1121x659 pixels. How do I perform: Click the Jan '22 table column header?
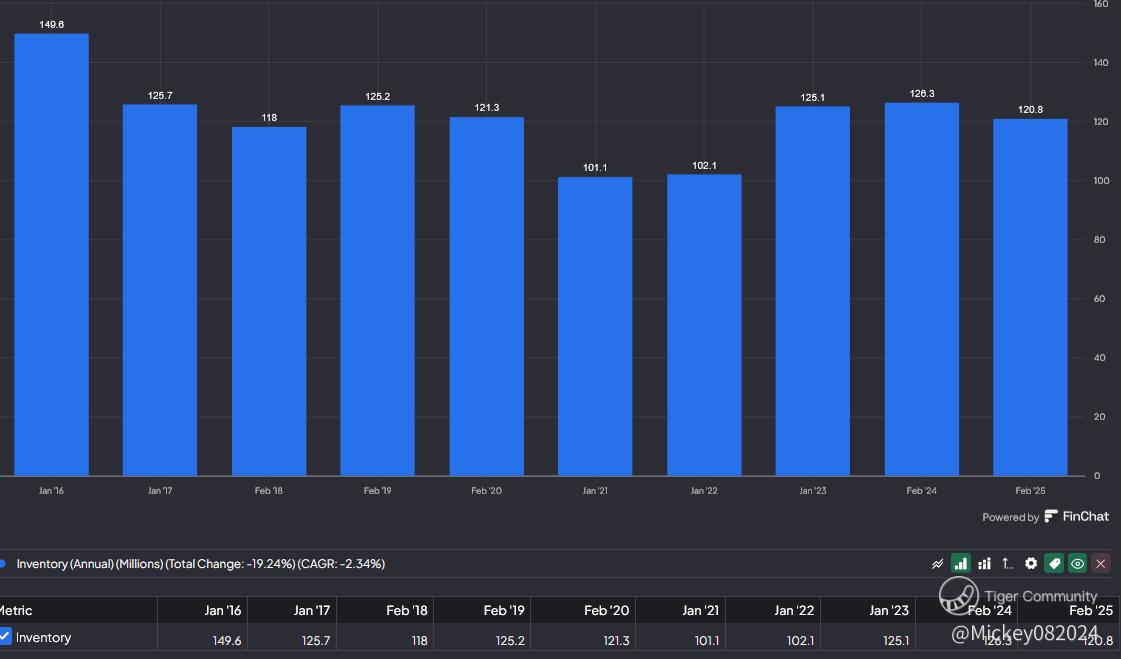coord(795,610)
